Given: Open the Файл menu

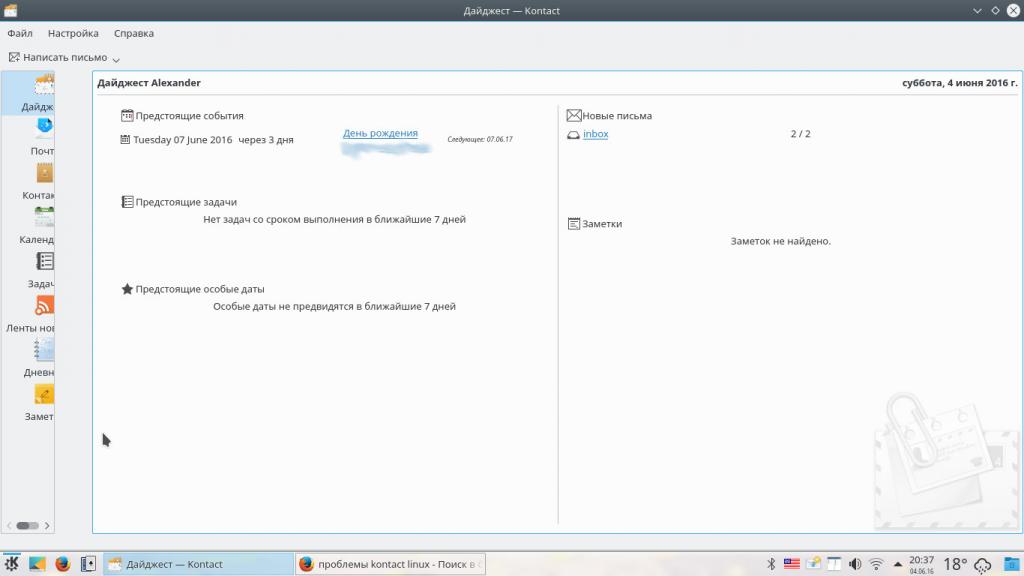Looking at the screenshot, I should [20, 33].
